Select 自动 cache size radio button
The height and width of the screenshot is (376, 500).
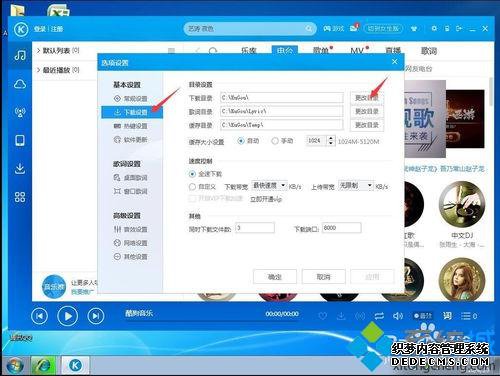[x=241, y=141]
